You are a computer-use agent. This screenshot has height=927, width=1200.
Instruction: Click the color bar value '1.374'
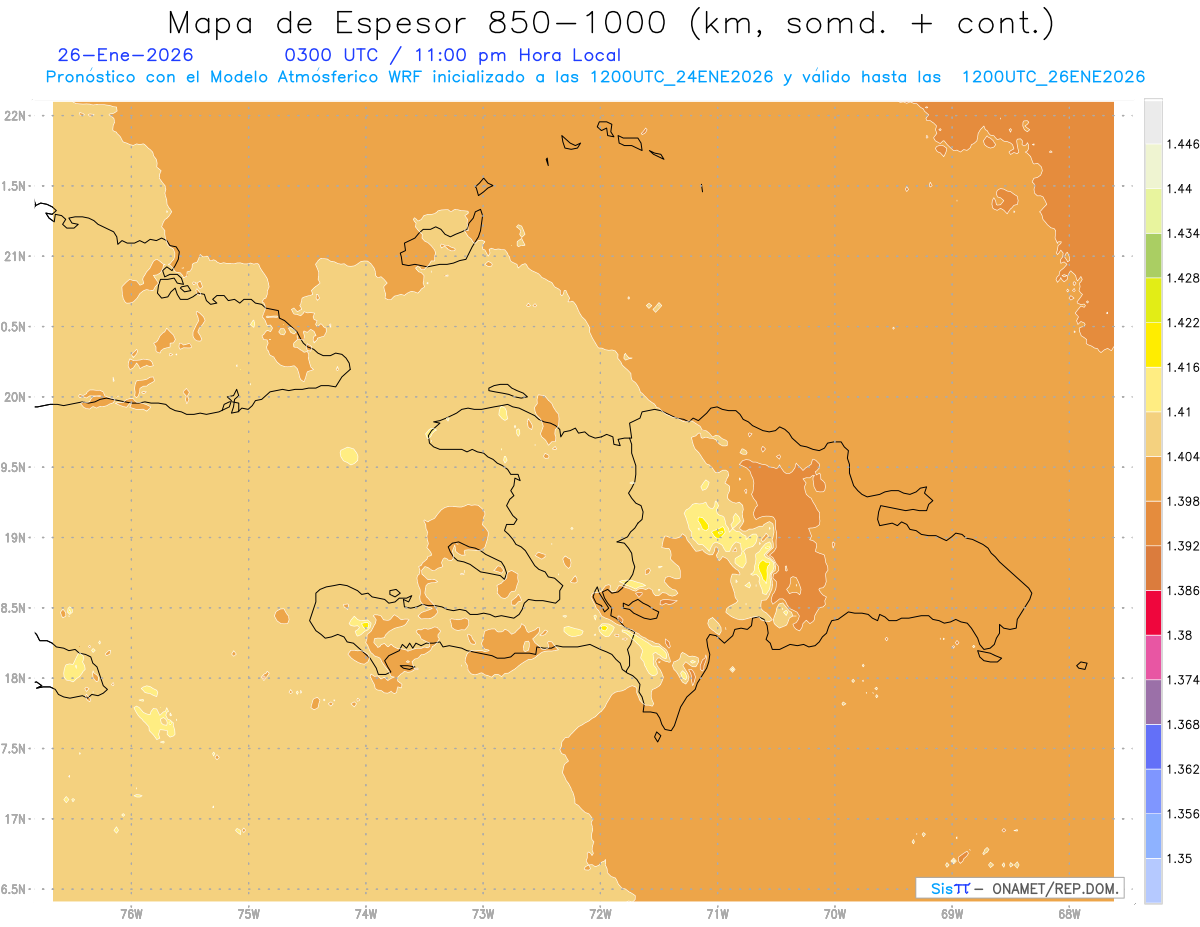[1183, 680]
